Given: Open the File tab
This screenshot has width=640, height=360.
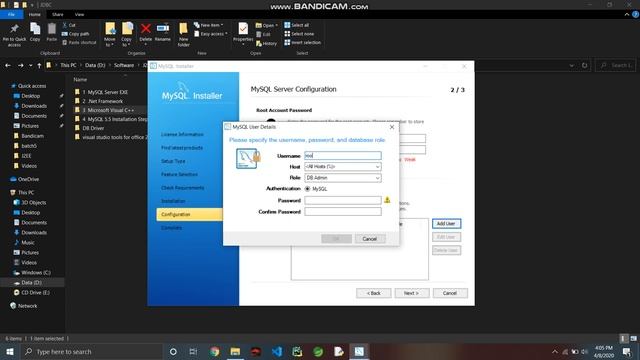Looking at the screenshot, I should point(11,14).
